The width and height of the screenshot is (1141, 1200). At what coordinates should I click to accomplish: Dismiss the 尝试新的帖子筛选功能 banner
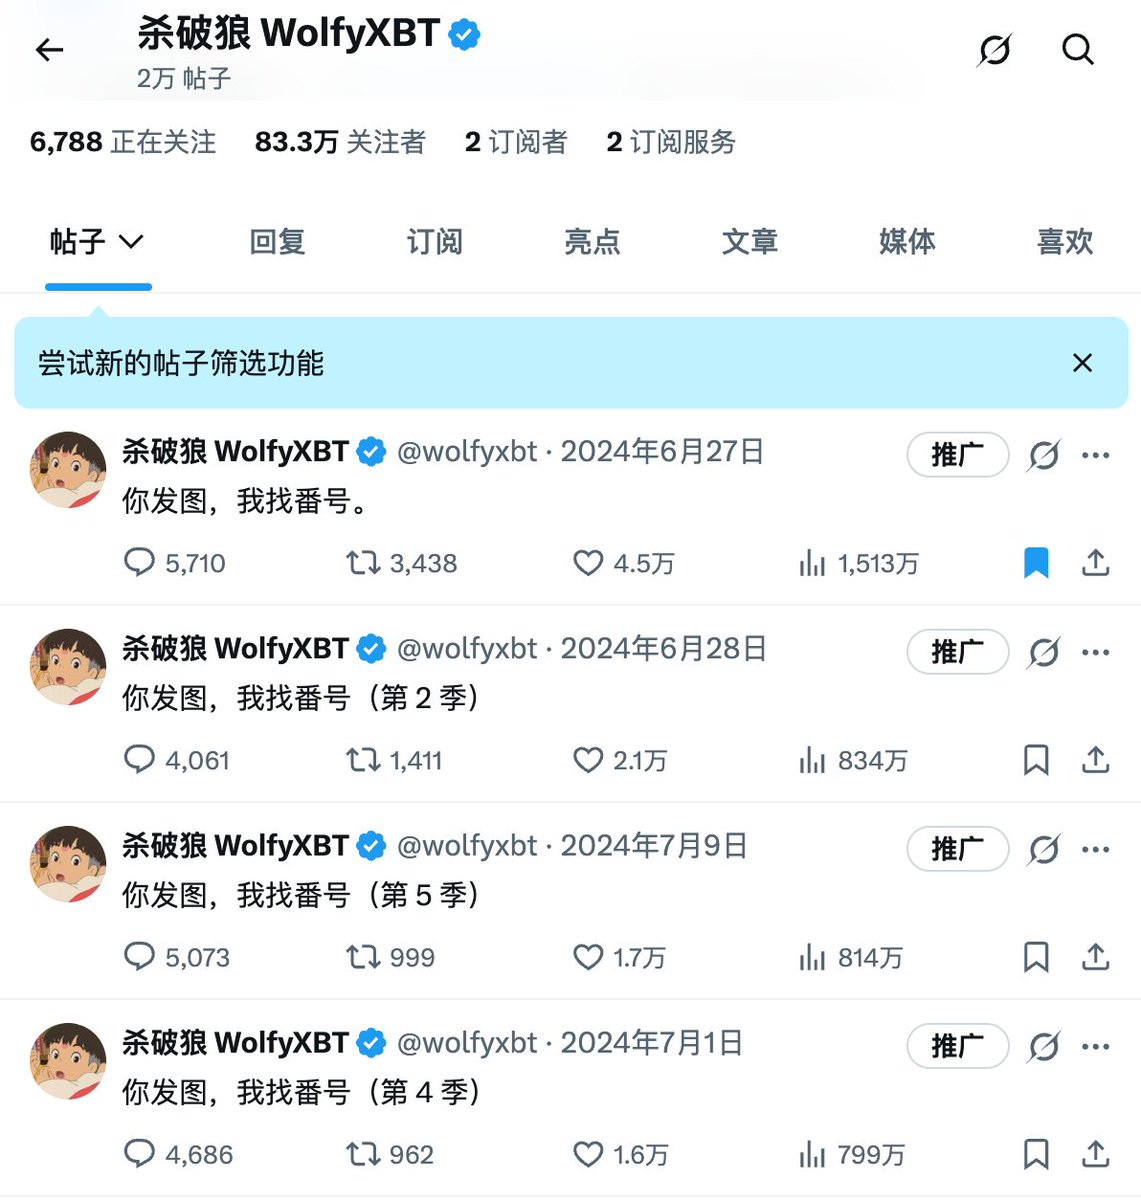tap(1082, 363)
